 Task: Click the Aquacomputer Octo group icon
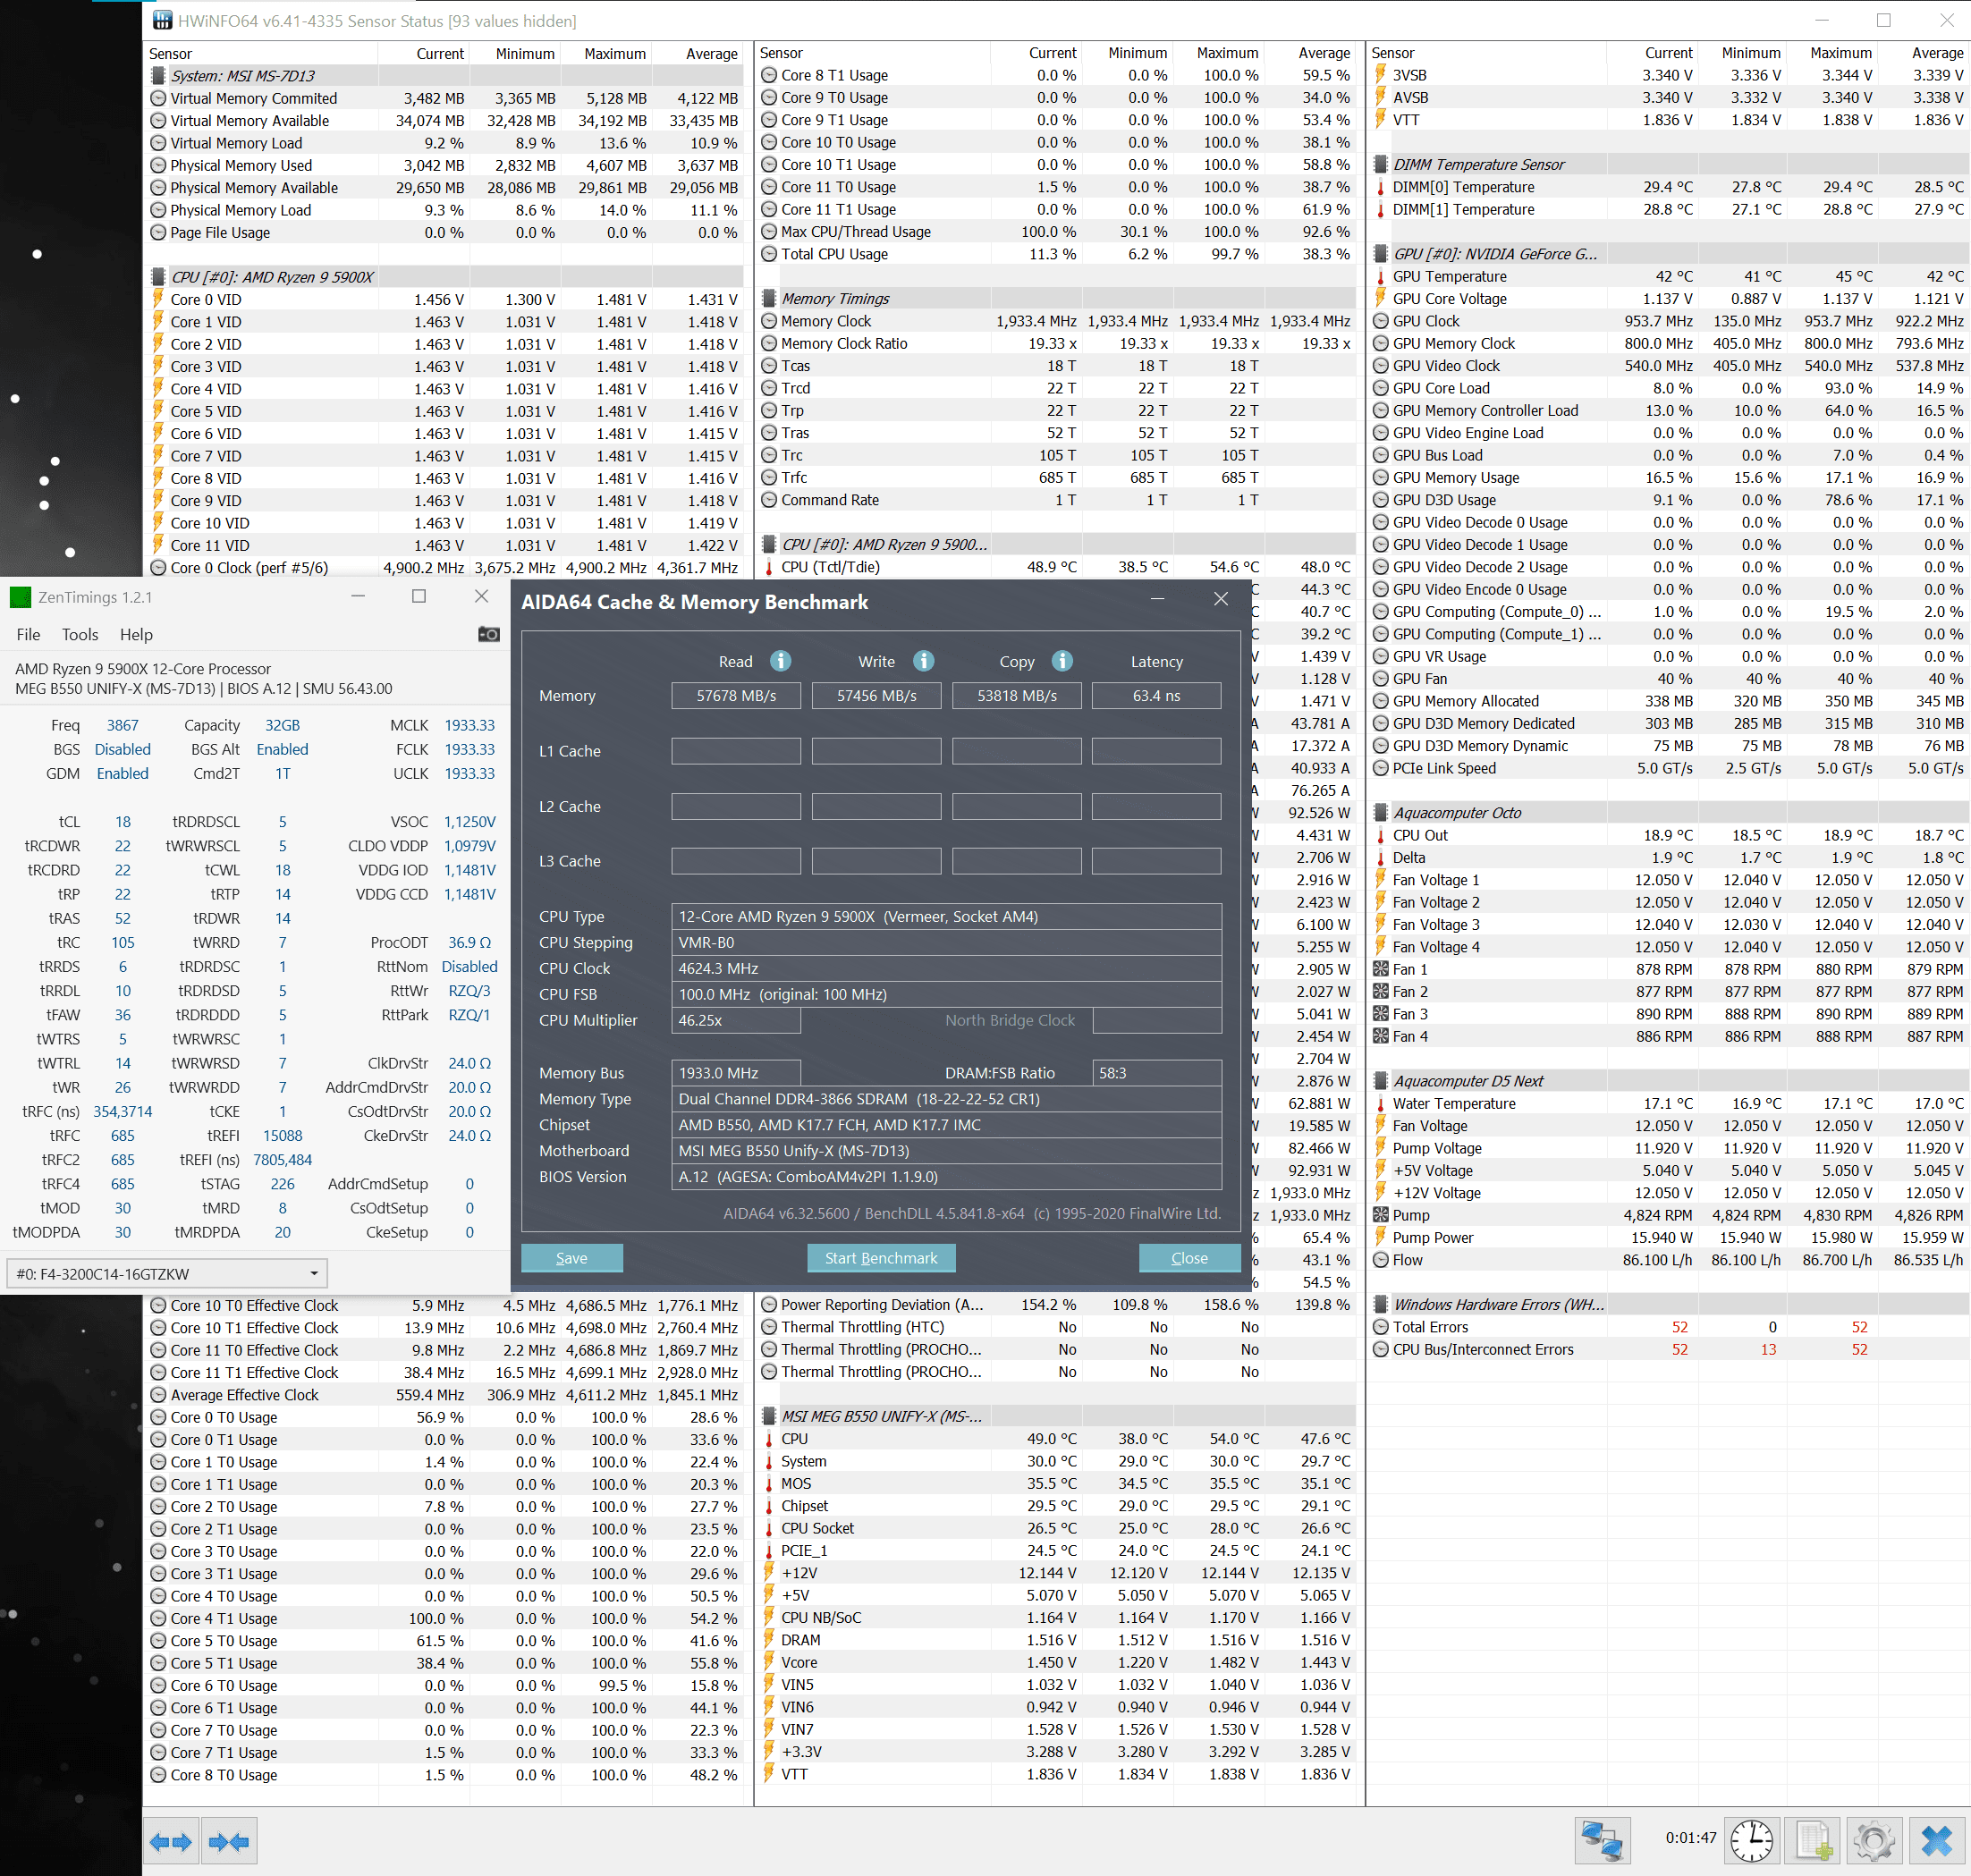1381,812
